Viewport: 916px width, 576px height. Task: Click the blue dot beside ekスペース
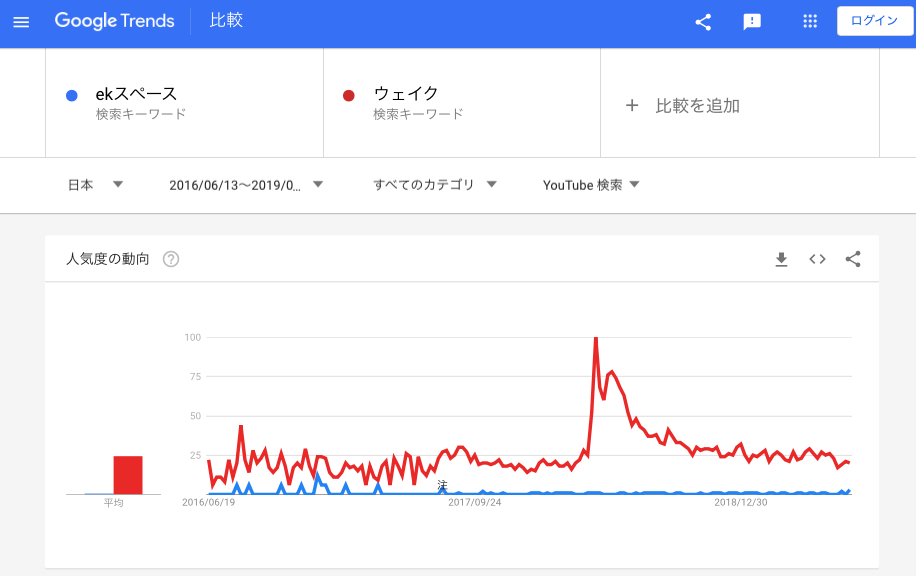point(72,96)
